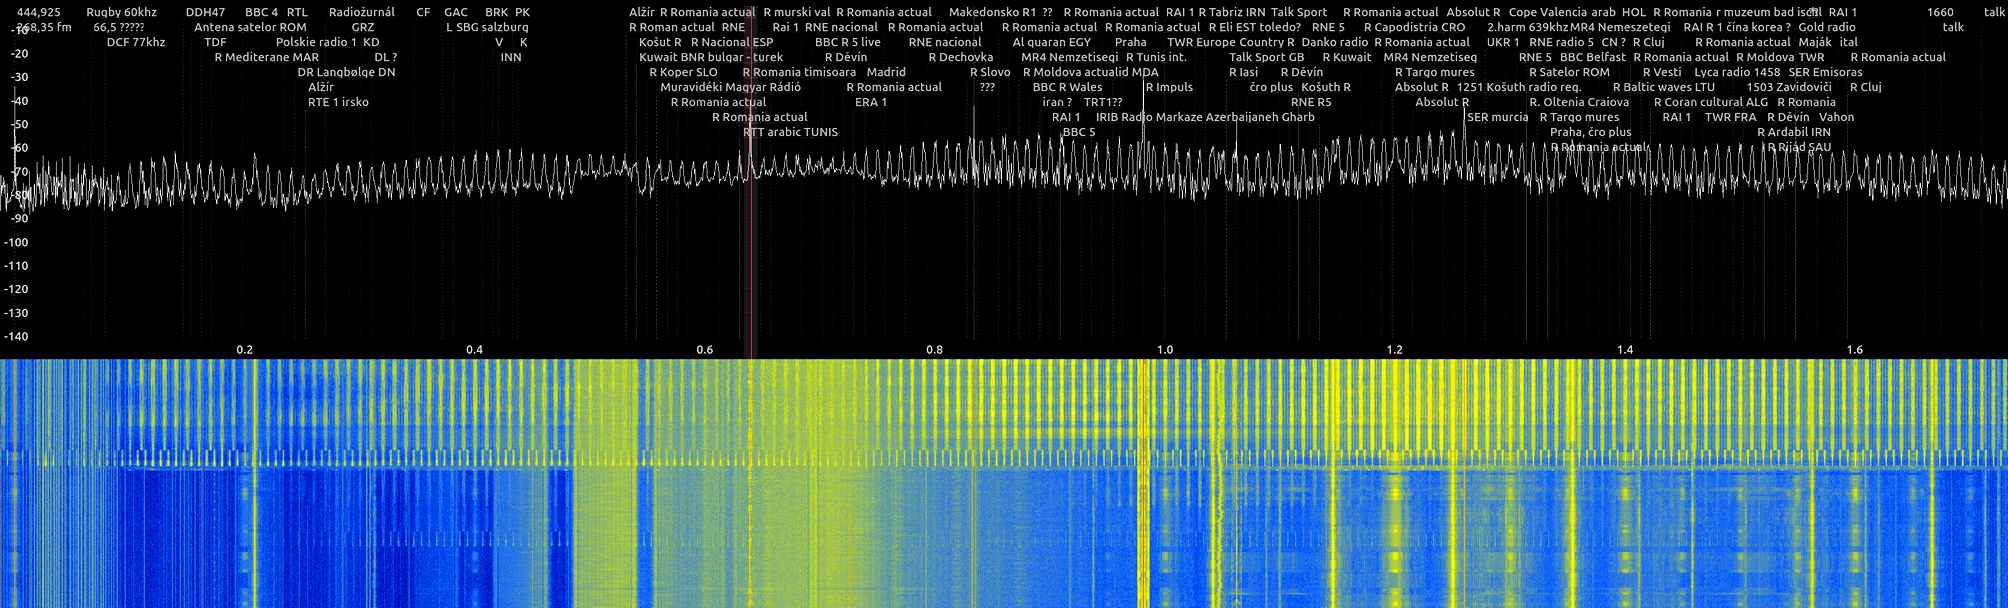Image resolution: width=2008 pixels, height=608 pixels.
Task: Select the 'Polskie radio 1' label
Action: click(316, 42)
